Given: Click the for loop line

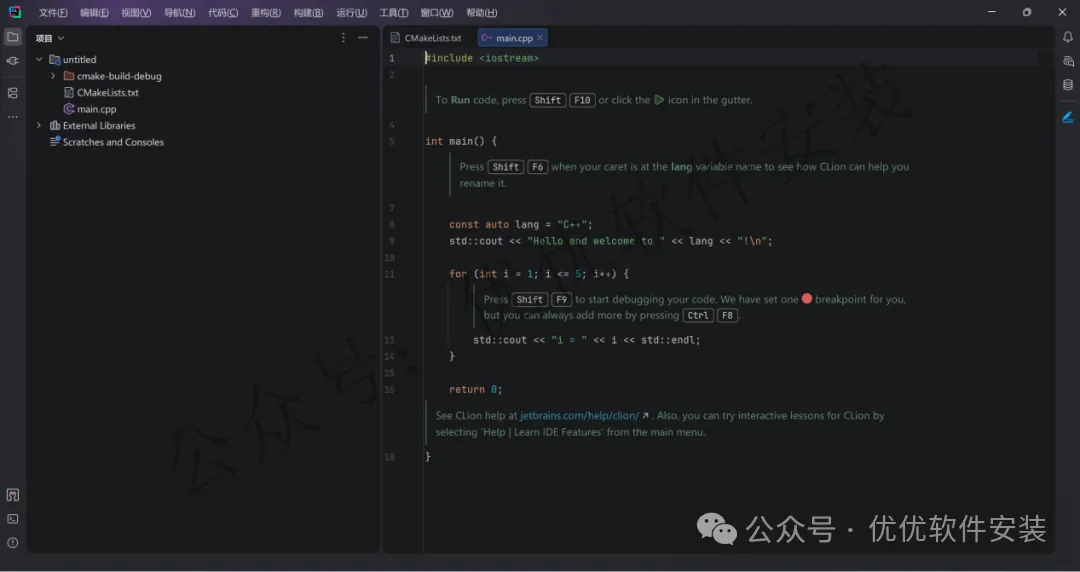Looking at the screenshot, I should 539,274.
